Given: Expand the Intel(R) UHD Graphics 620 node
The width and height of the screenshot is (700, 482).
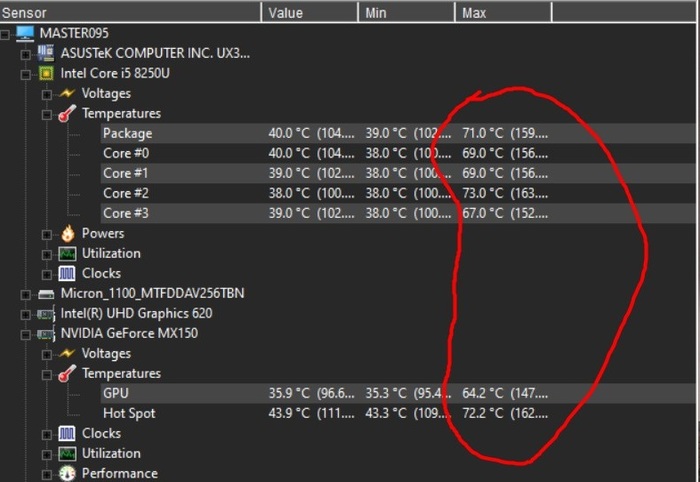Looking at the screenshot, I should tap(25, 315).
